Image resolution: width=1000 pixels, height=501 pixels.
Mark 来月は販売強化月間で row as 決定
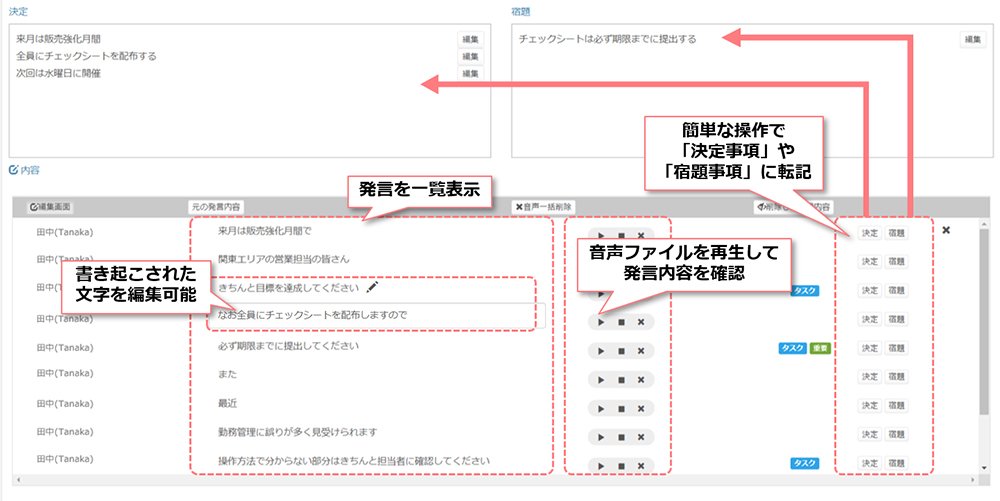pos(870,233)
